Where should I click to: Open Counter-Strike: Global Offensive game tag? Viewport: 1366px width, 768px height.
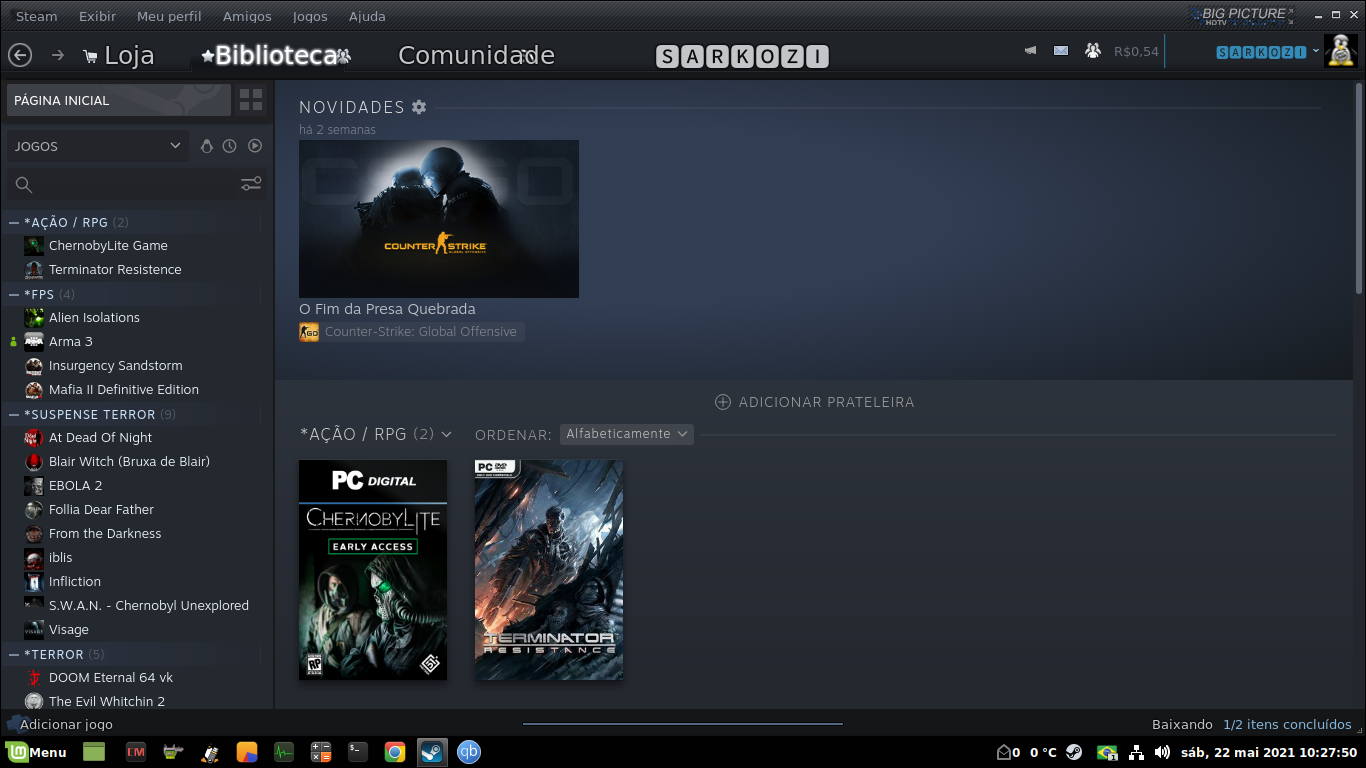click(411, 332)
